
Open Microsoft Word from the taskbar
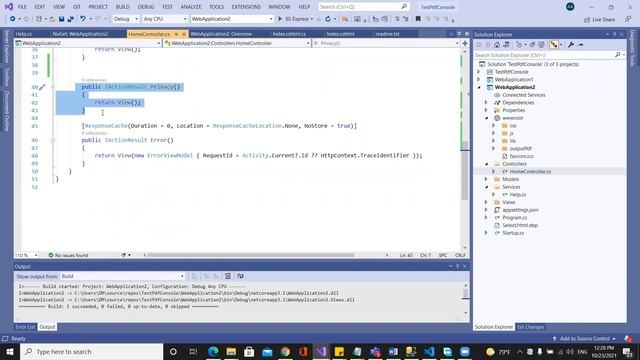tap(393, 351)
